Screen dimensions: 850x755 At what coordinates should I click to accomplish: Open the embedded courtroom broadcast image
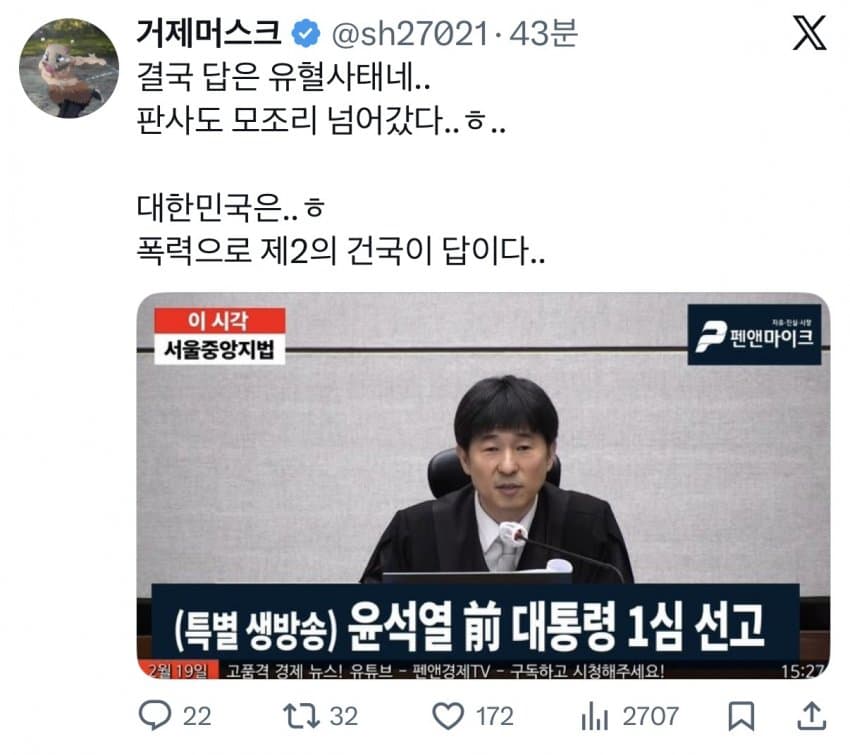point(483,486)
